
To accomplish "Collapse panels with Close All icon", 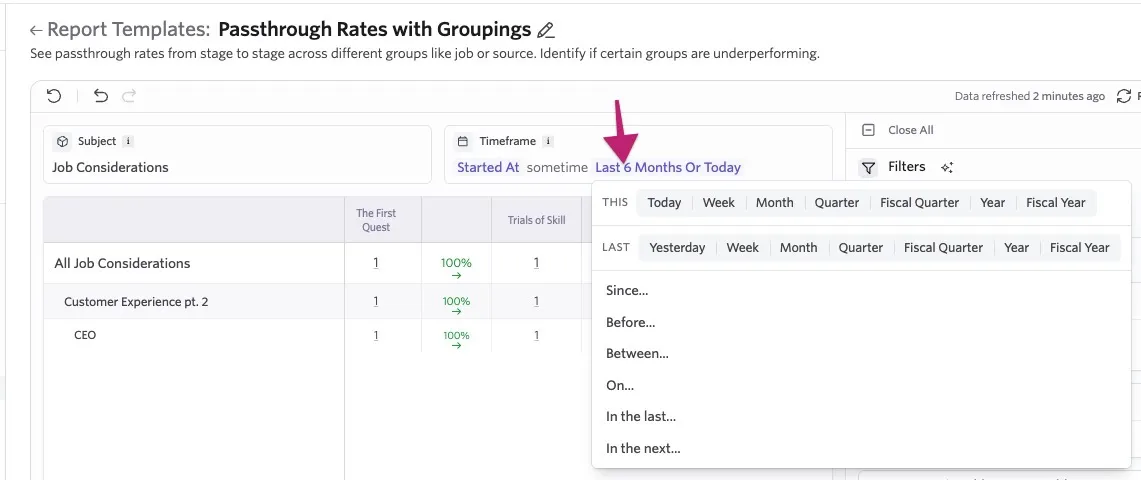I will point(868,130).
